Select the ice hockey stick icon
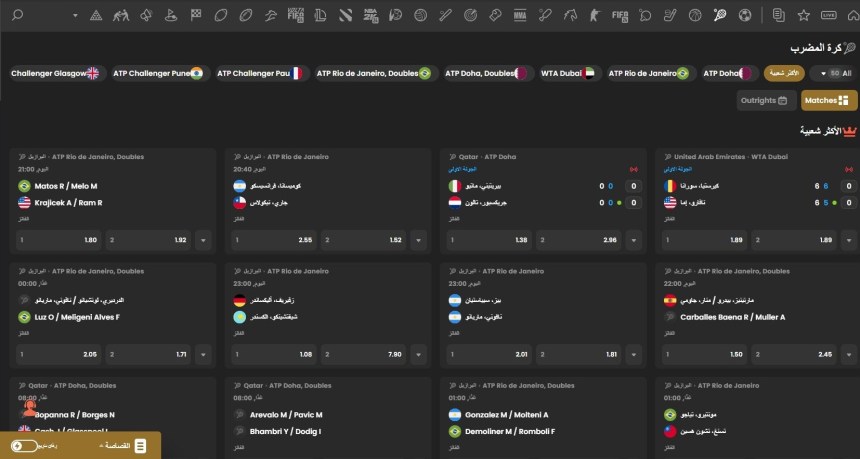Screen dimensions: 860x459 click(670, 15)
